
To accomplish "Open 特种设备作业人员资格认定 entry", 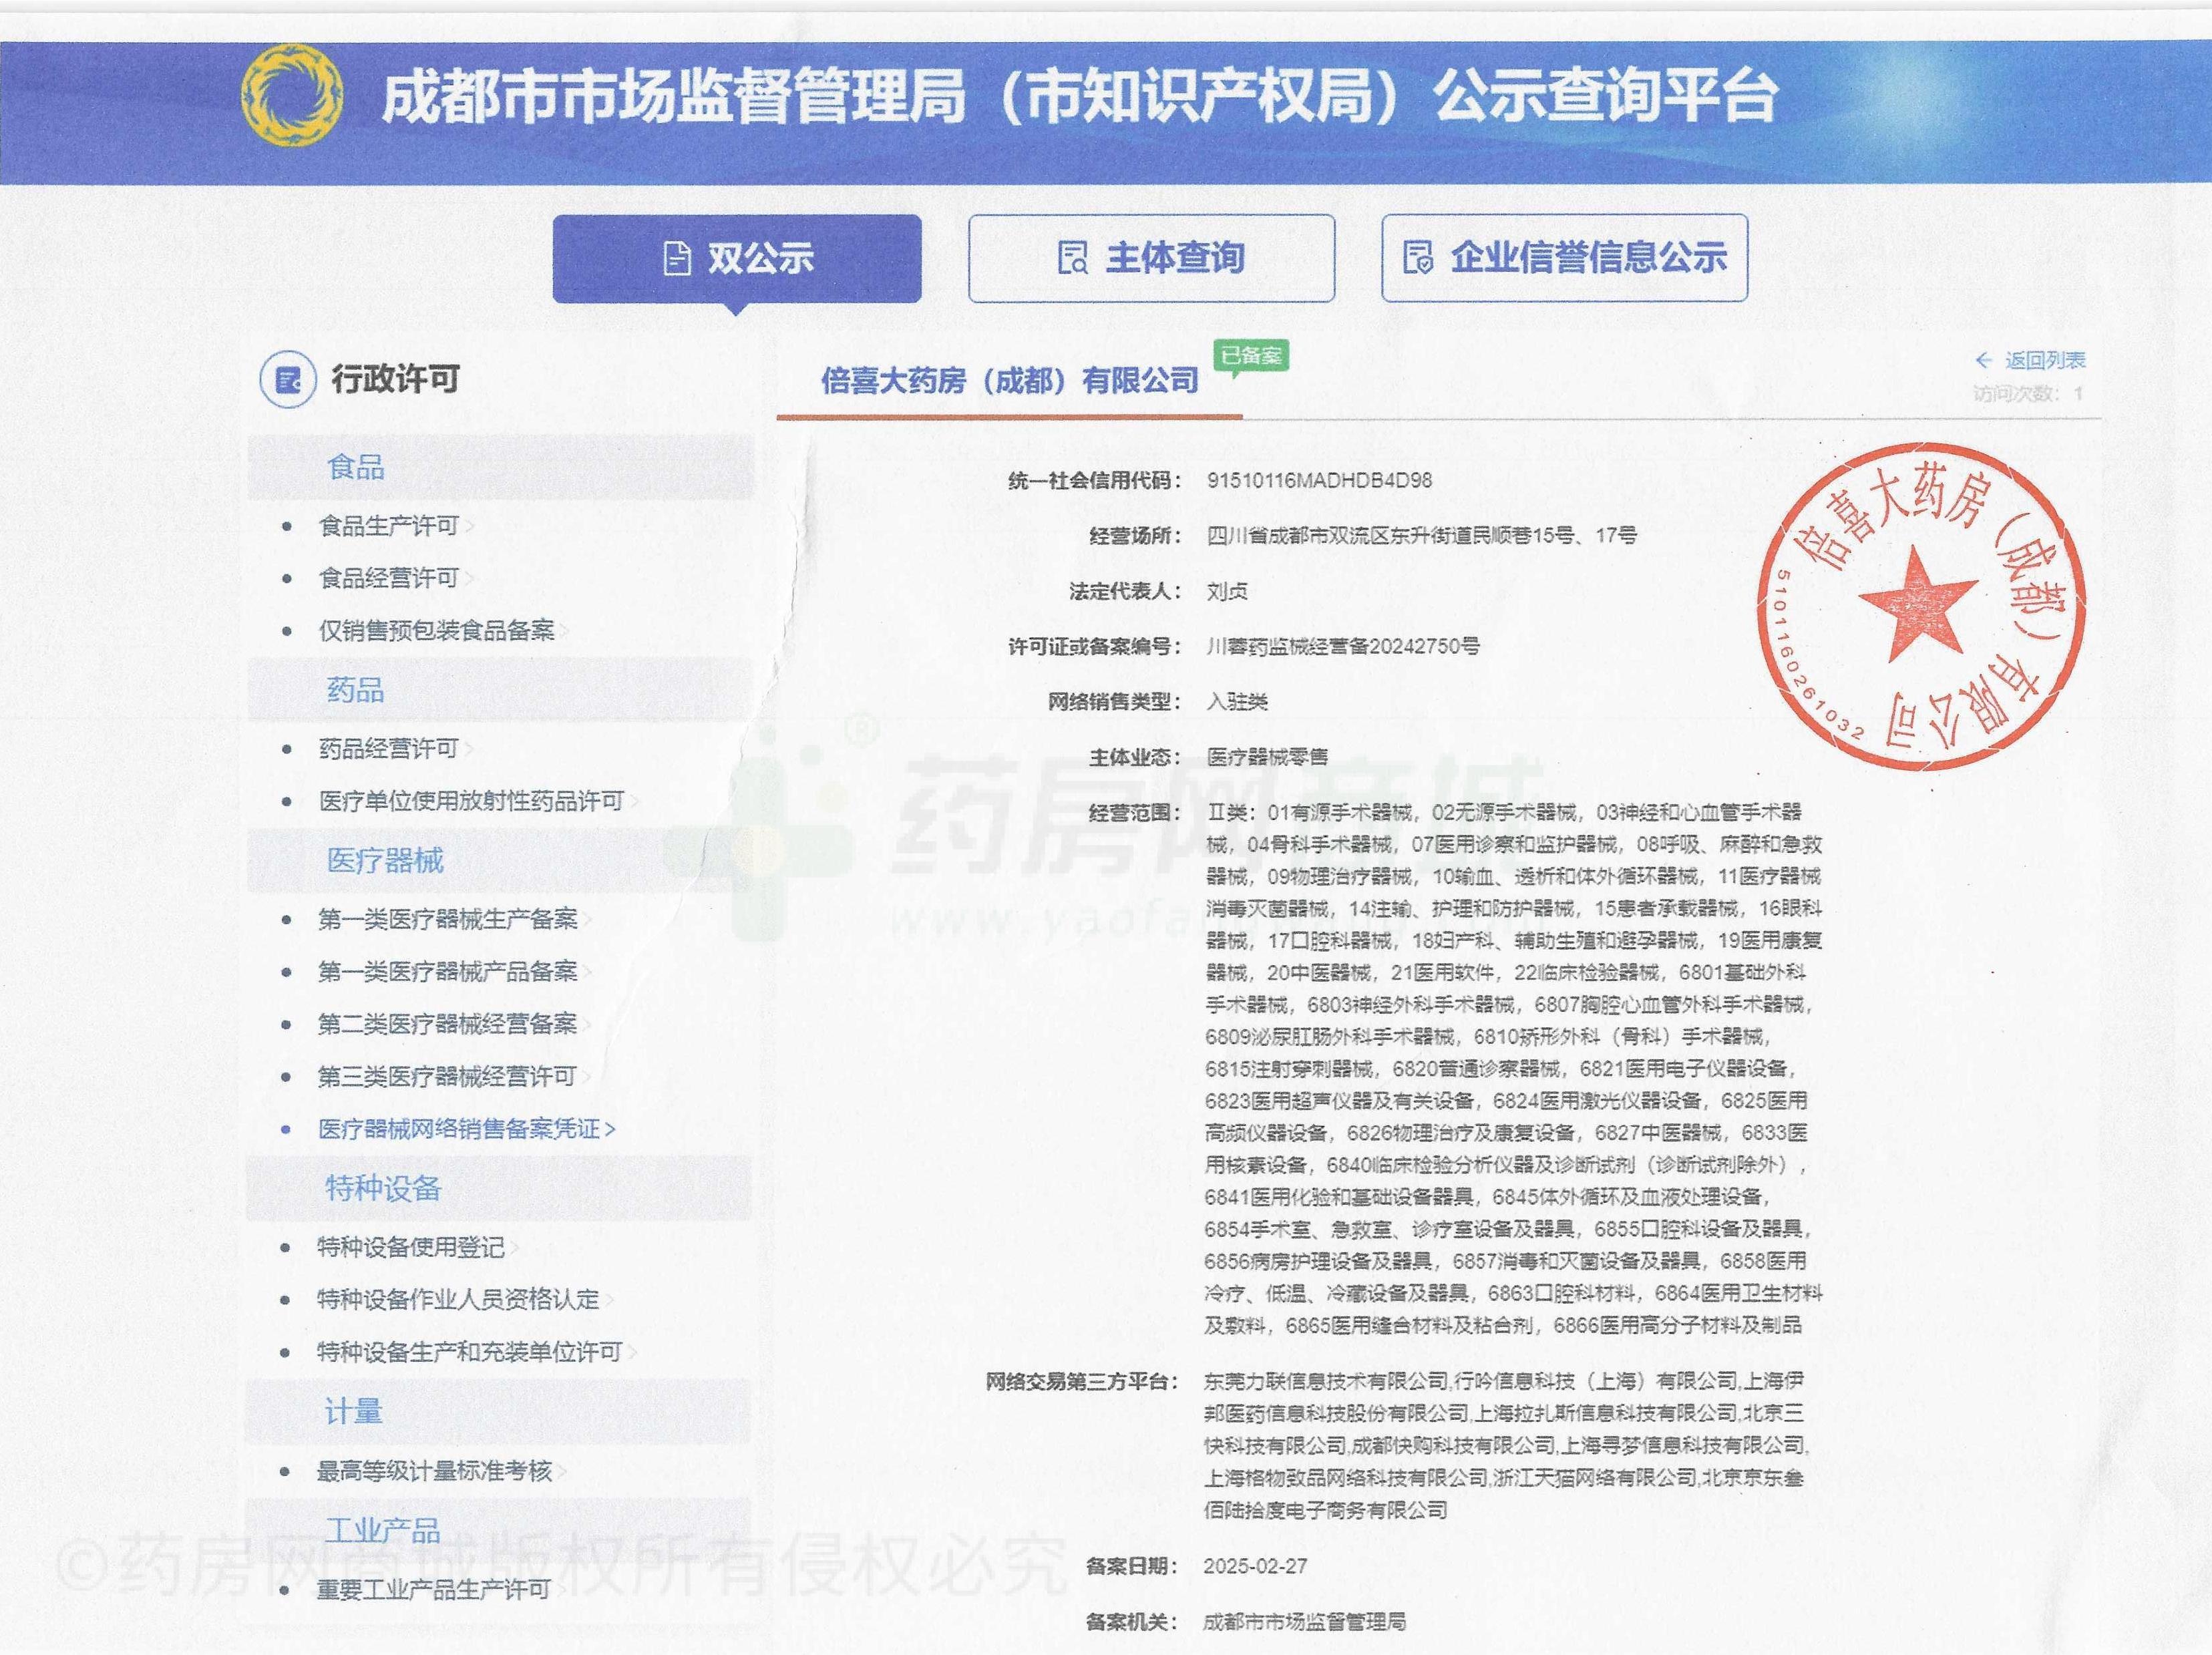I will tap(458, 1299).
